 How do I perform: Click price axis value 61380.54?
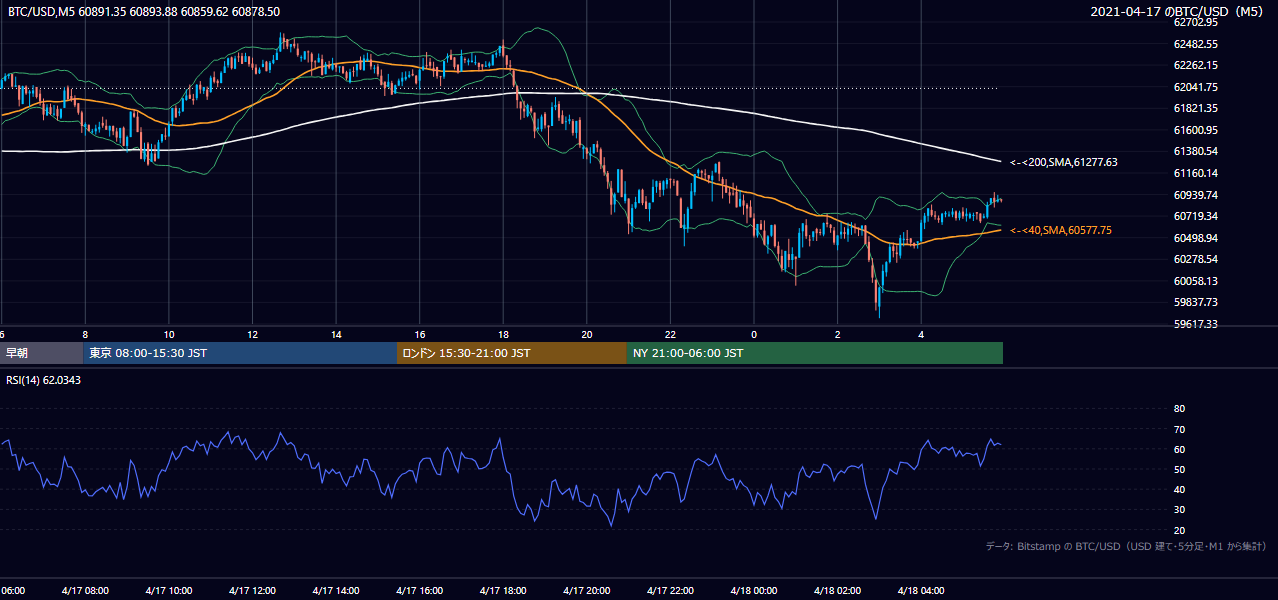click(1195, 151)
